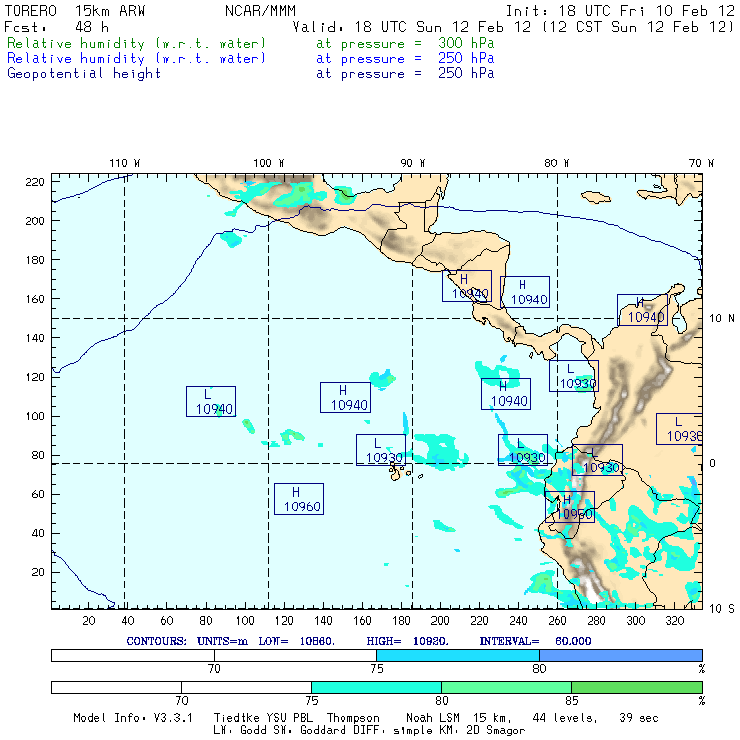
Task: Click the 'Tiedtke' scheme name
Action: (236, 718)
